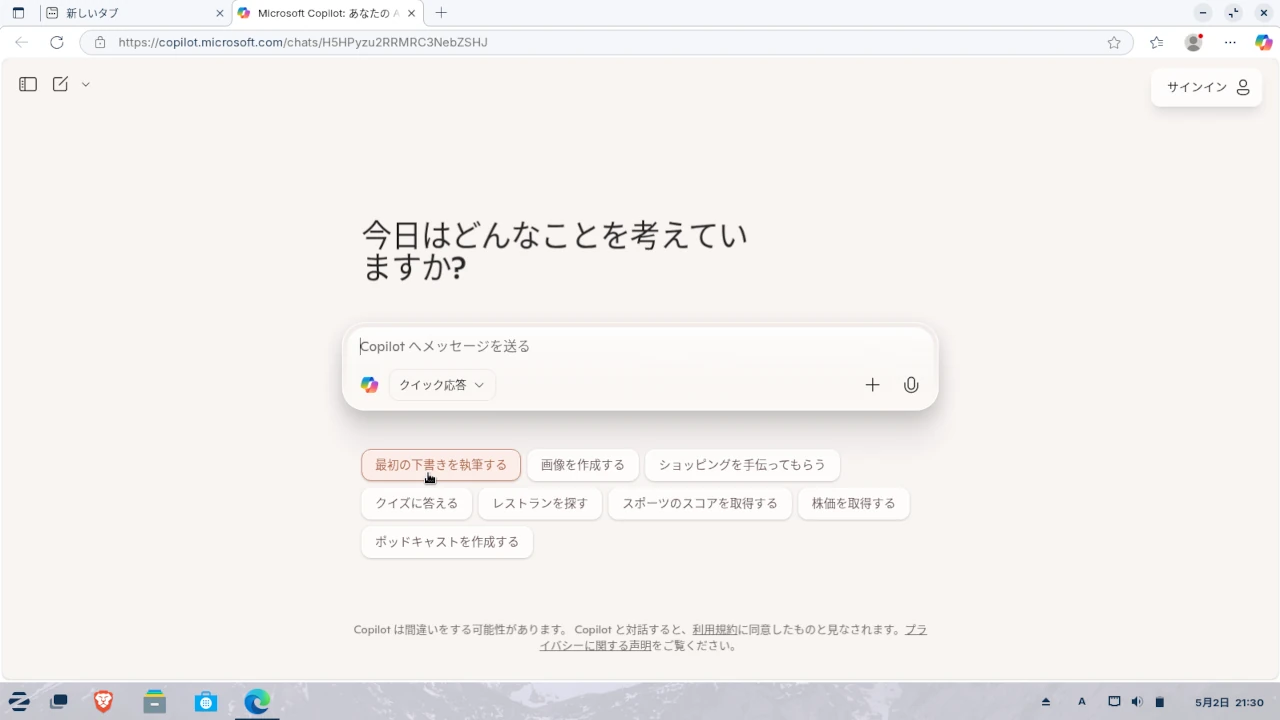
Task: Close the Microsoft Copilot tab
Action: [x=411, y=13]
